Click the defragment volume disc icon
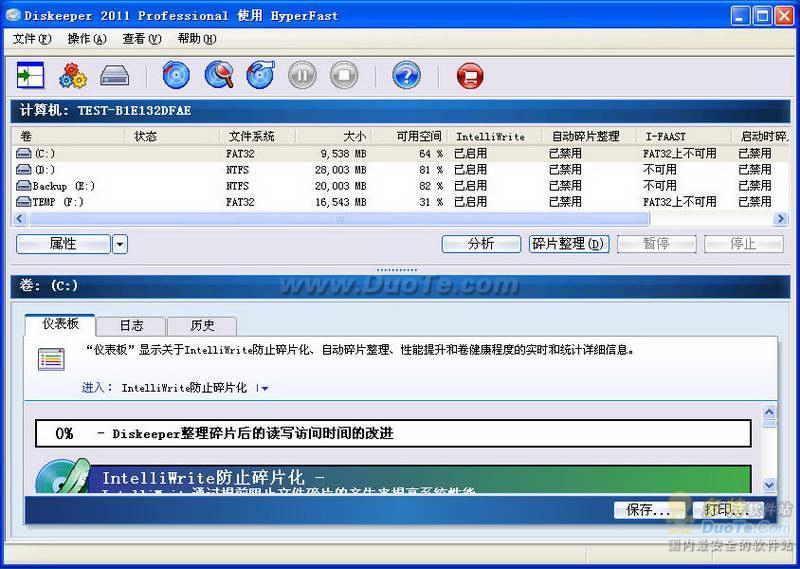 click(x=260, y=75)
